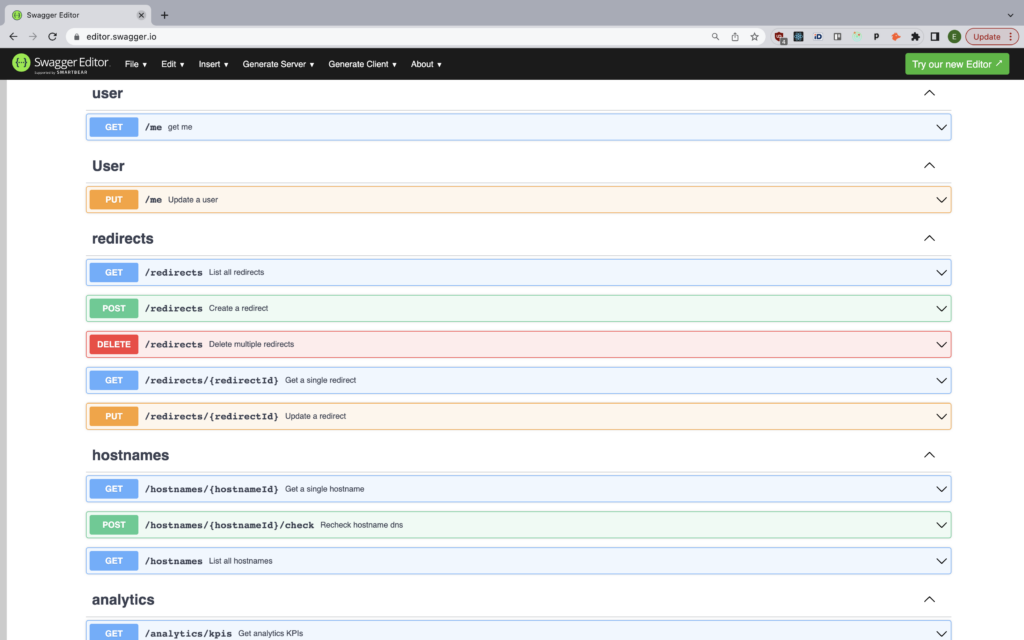
Task: Expand the PUT /me Update a user operation
Action: 519,200
